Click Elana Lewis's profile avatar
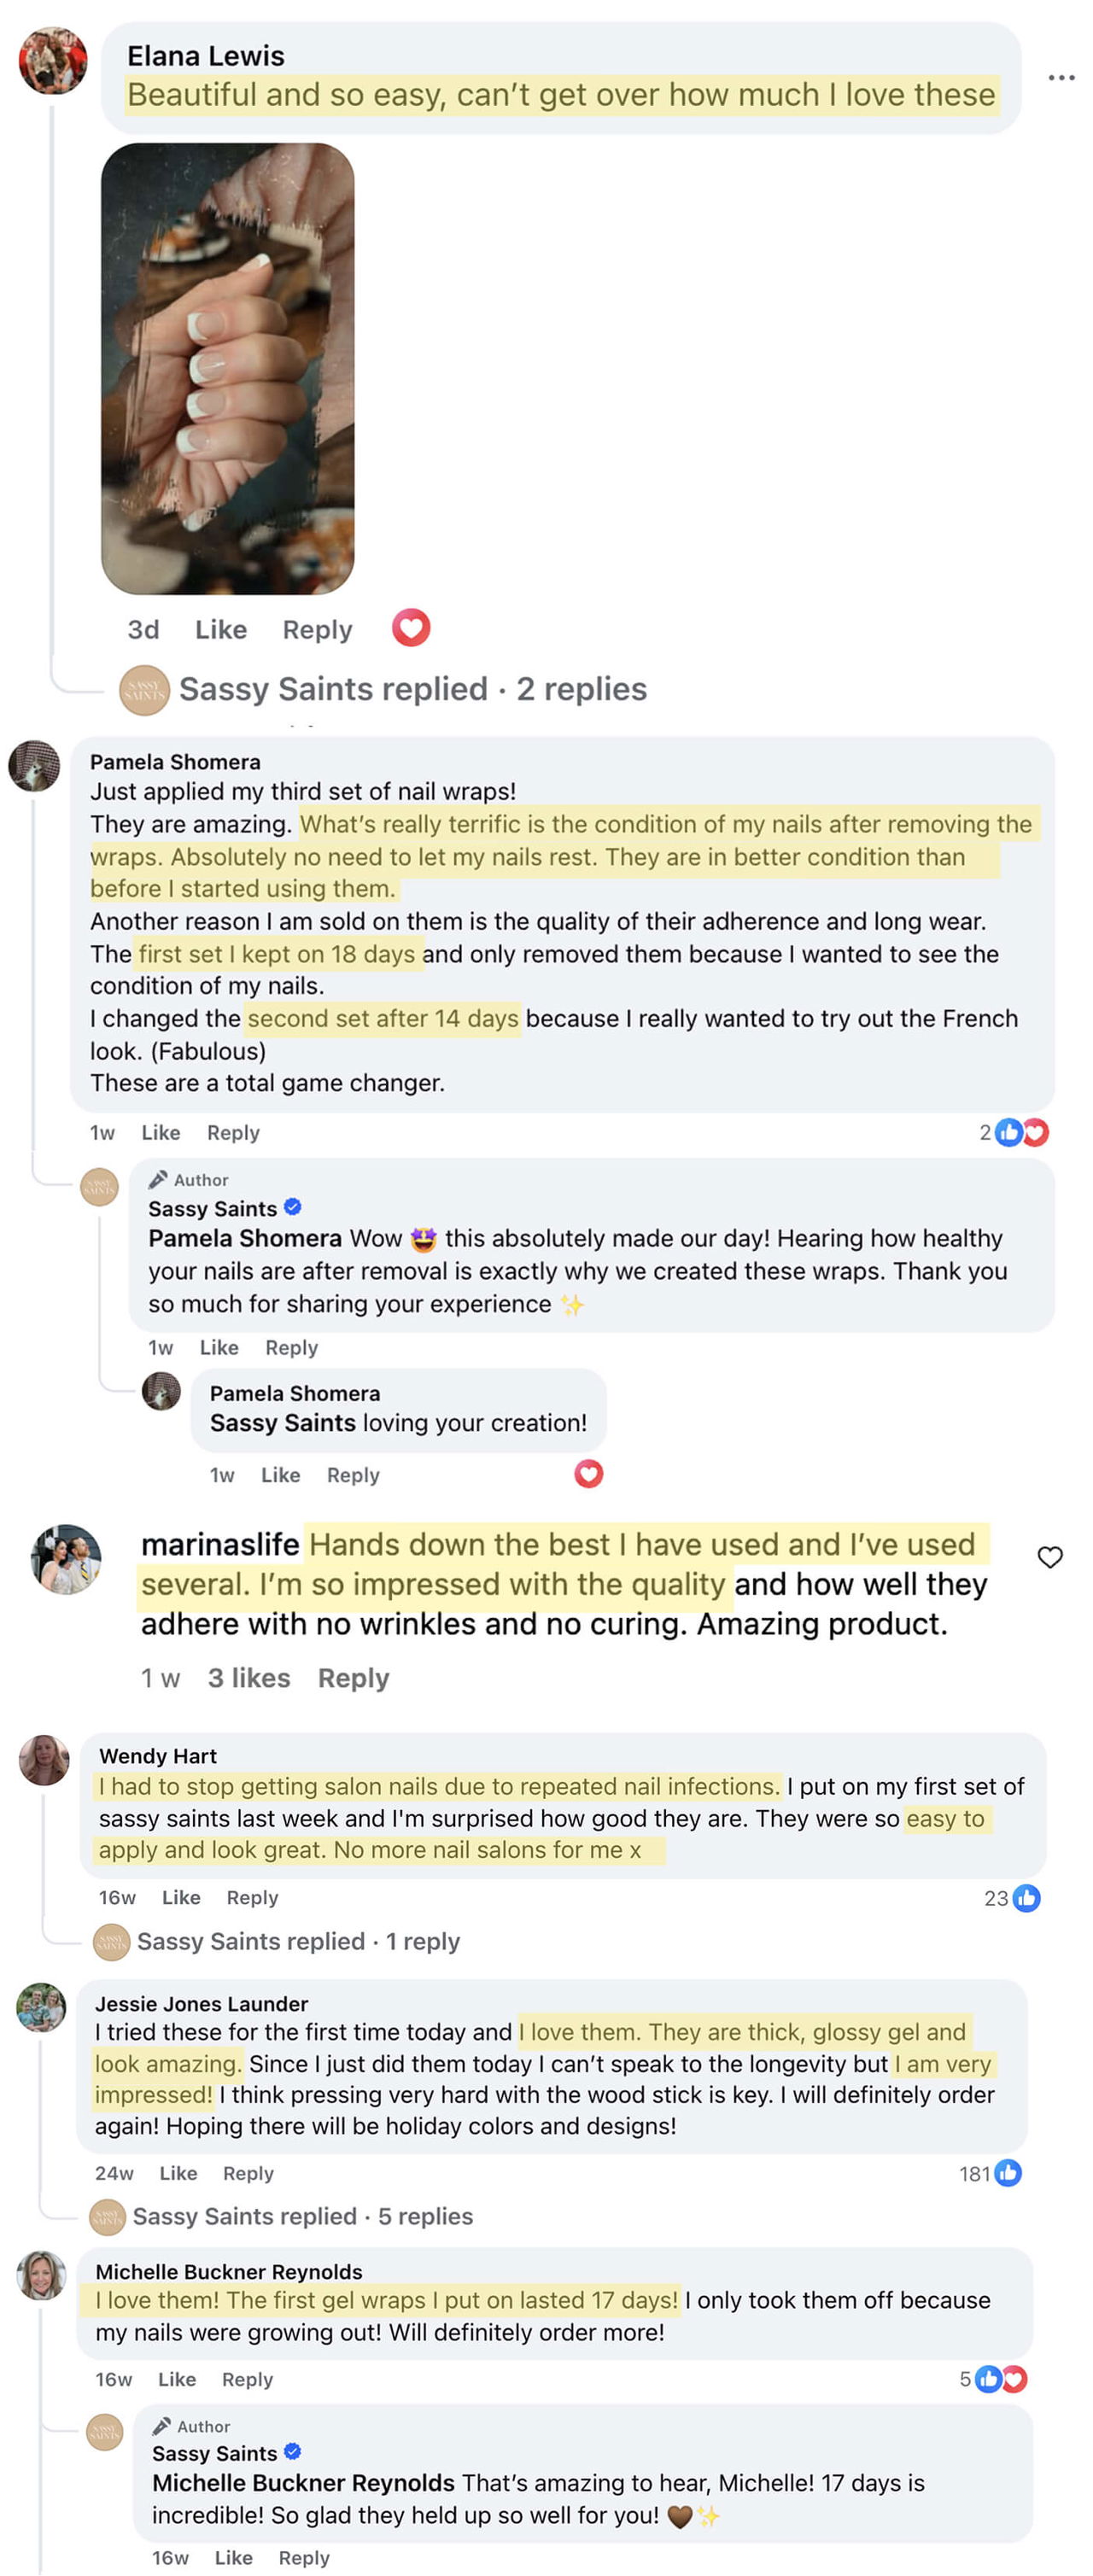Image resolution: width=1093 pixels, height=2576 pixels. pyautogui.click(x=53, y=60)
